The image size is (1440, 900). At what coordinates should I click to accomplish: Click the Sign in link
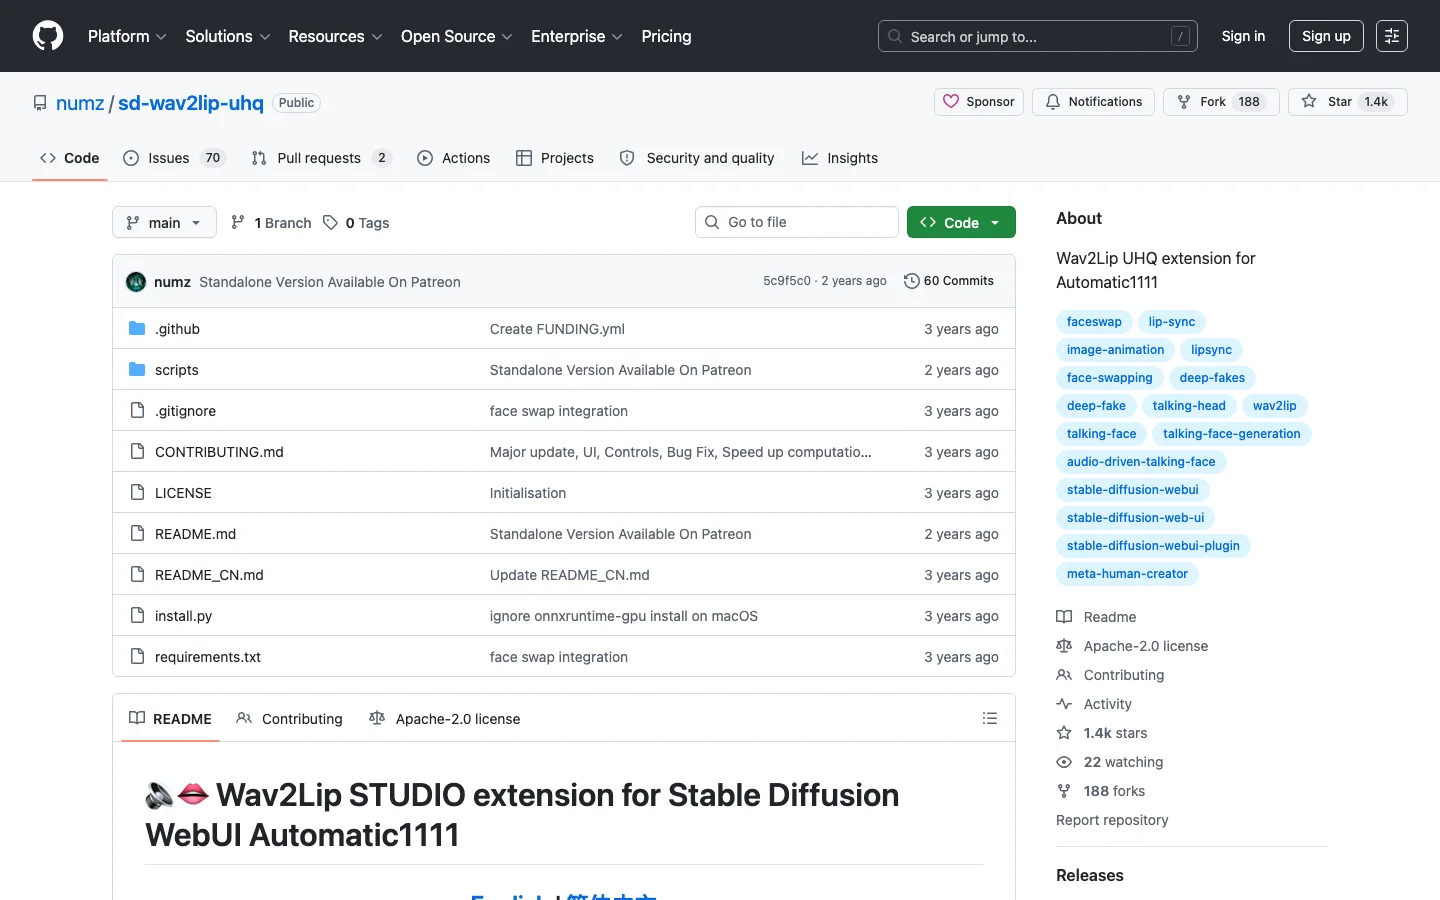tap(1243, 36)
